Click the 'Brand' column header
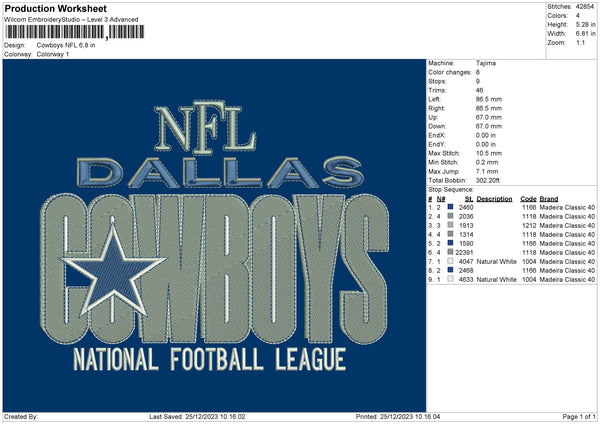 pyautogui.click(x=549, y=199)
